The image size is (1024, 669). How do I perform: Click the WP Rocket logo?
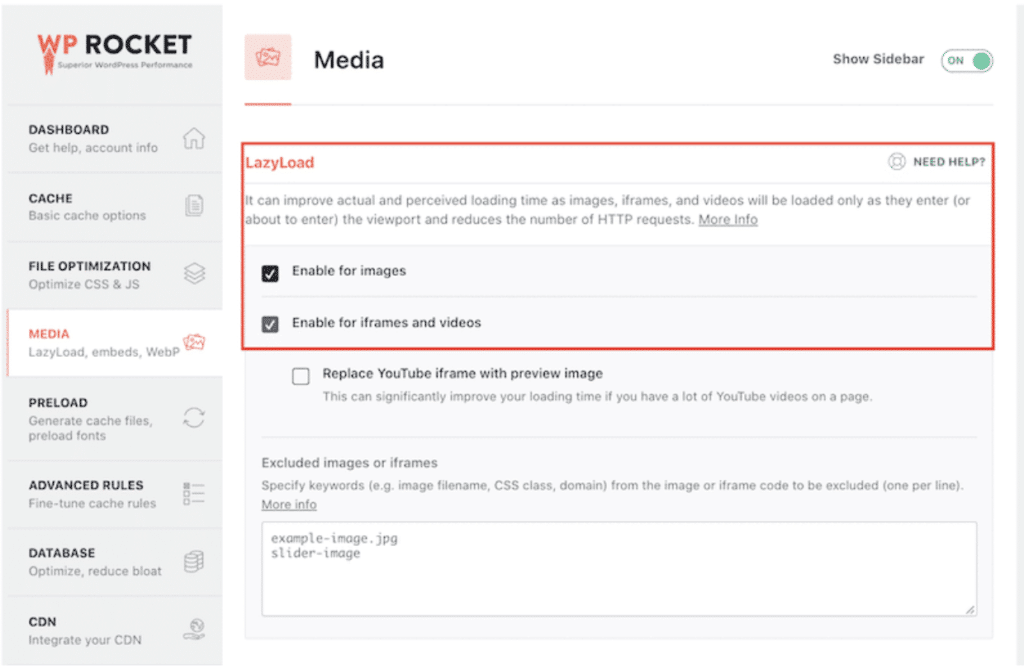[114, 53]
